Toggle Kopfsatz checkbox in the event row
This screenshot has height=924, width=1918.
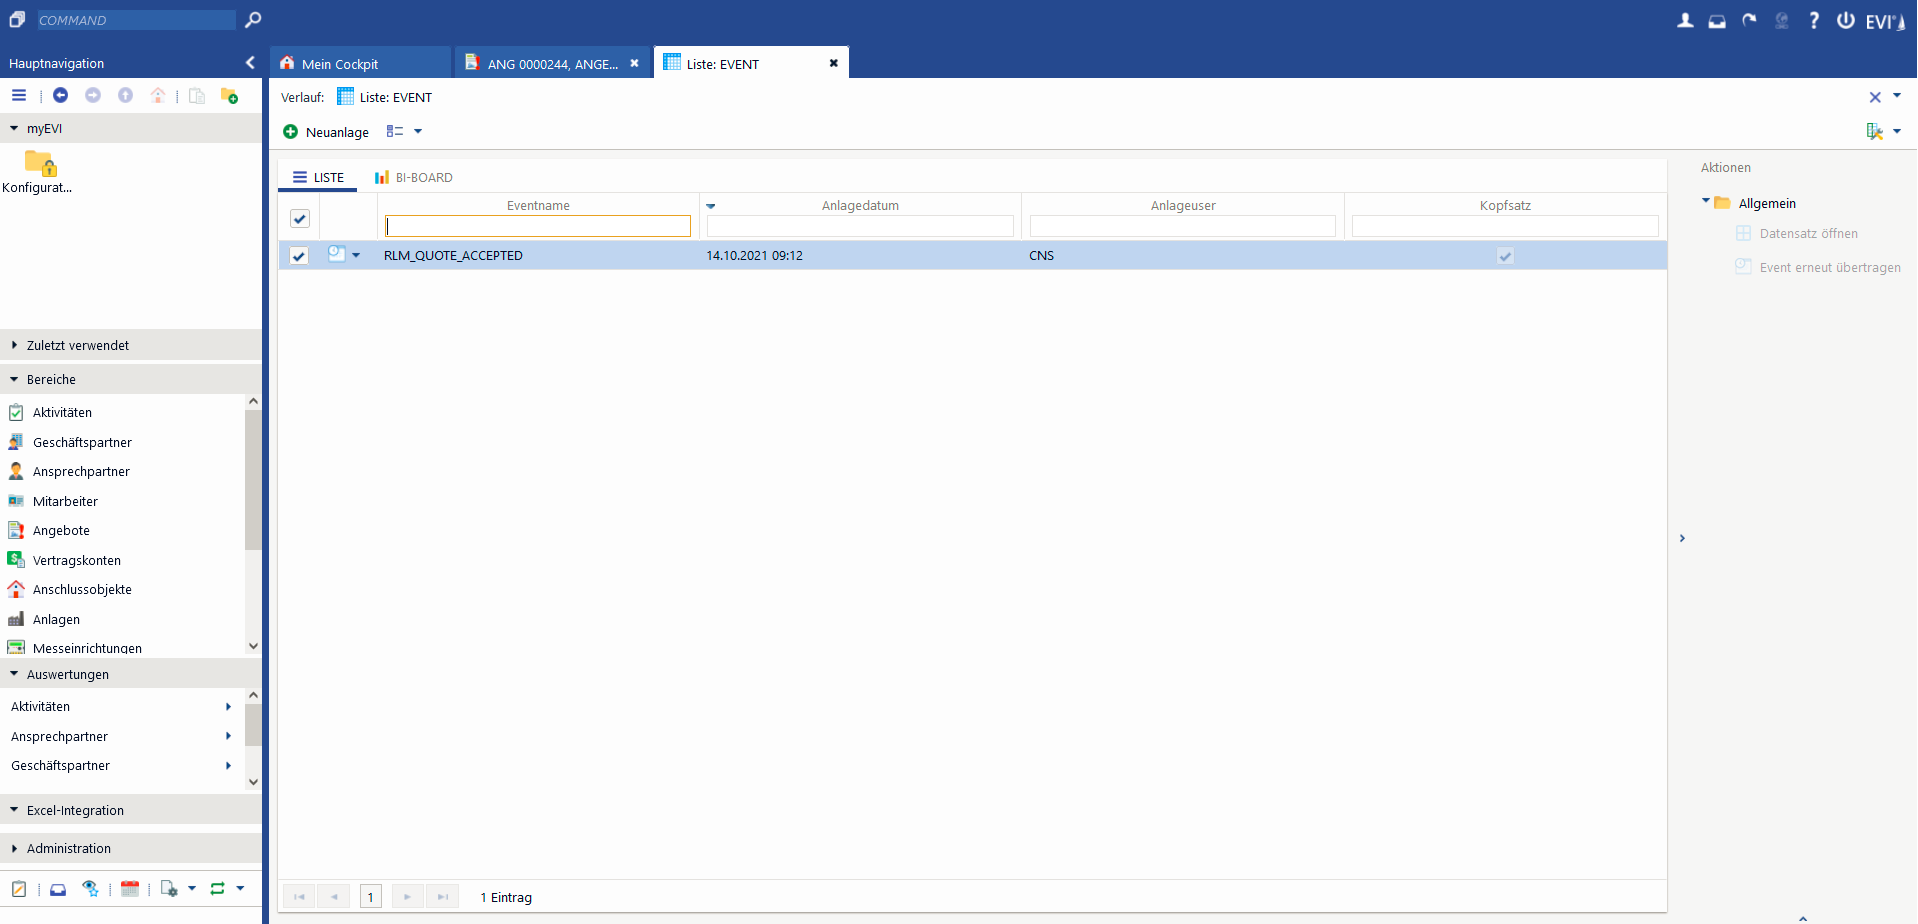pos(1505,256)
